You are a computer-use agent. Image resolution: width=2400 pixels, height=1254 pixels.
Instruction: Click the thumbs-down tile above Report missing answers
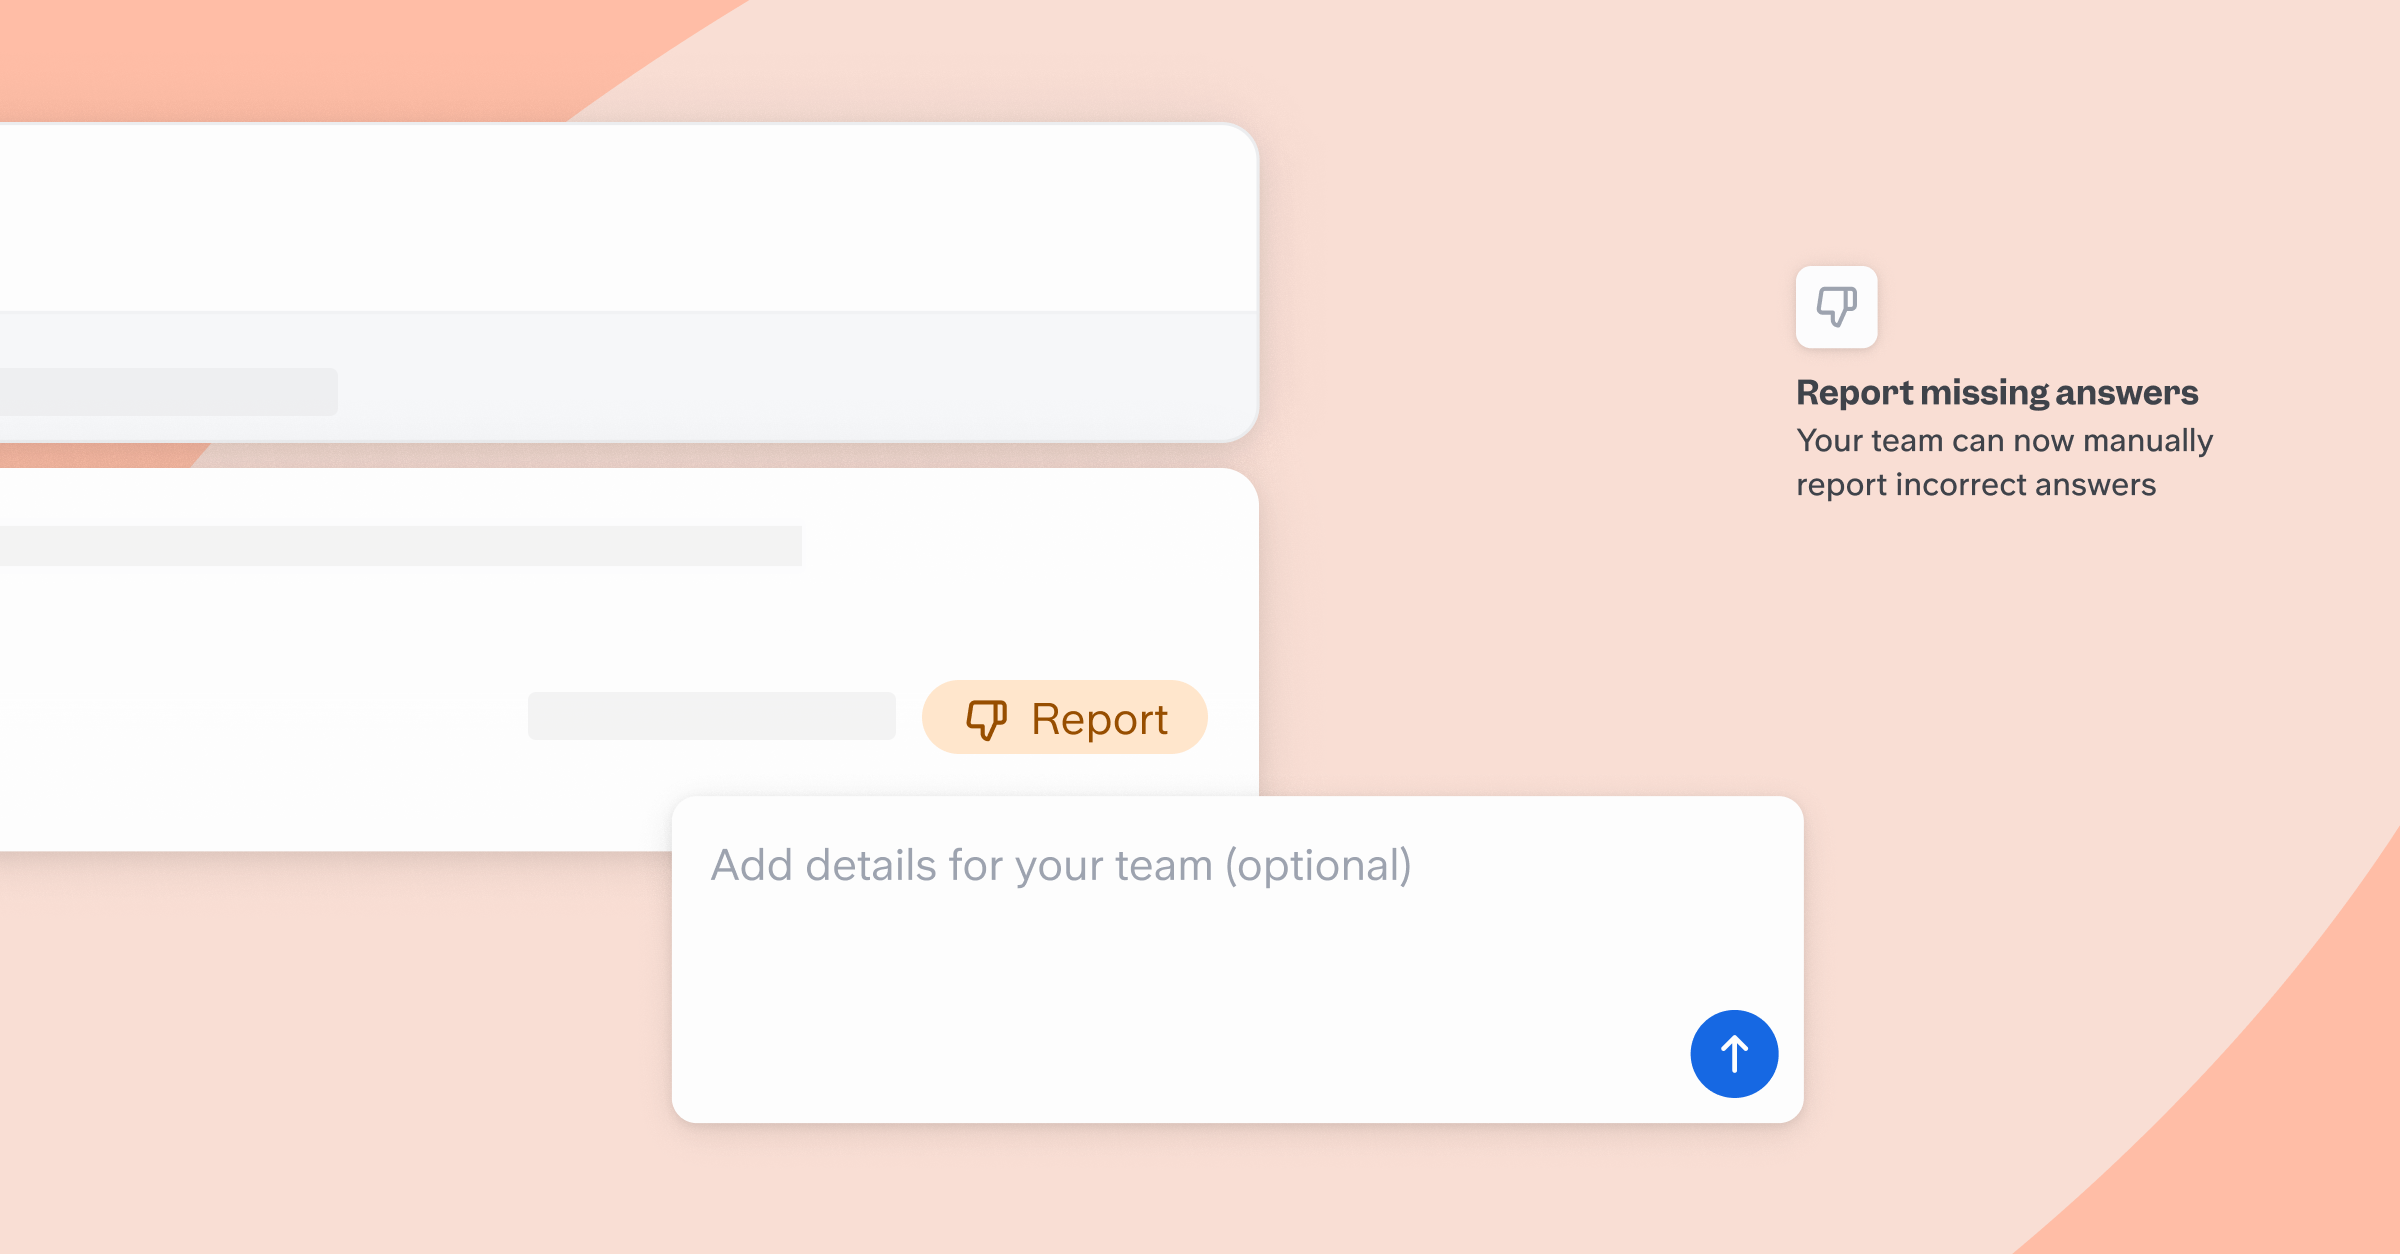pos(1836,307)
